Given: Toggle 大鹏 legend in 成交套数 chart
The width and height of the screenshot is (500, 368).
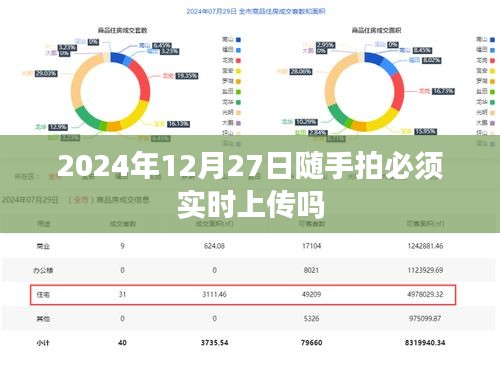Looking at the screenshot, I should click(231, 123).
